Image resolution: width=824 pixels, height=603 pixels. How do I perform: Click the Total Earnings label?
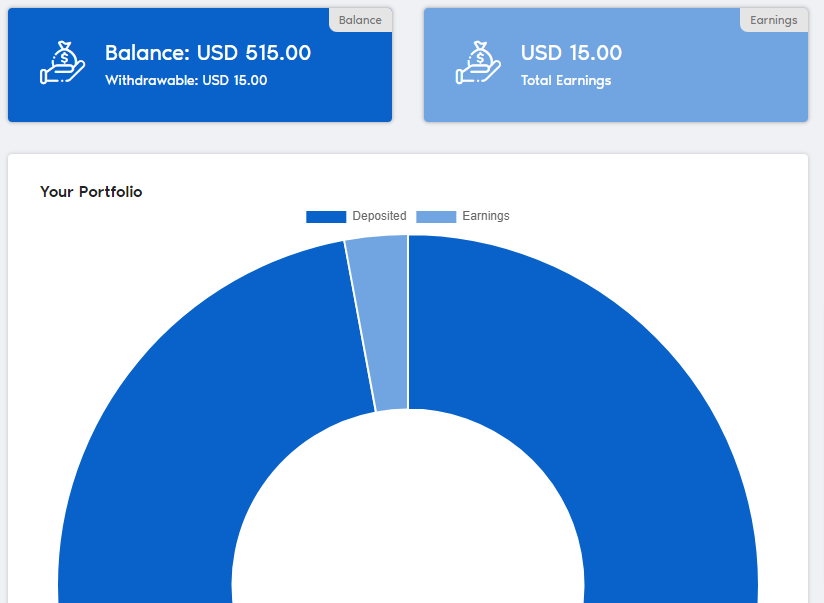point(566,80)
